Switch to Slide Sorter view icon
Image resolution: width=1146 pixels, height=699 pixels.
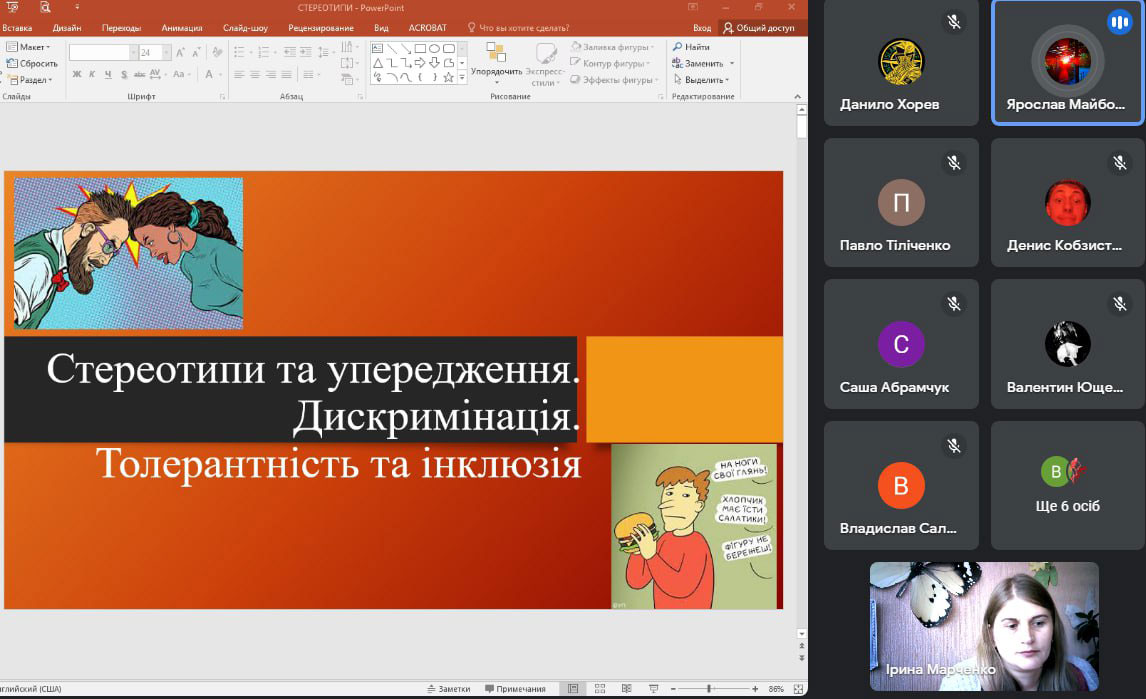pyautogui.click(x=600, y=689)
